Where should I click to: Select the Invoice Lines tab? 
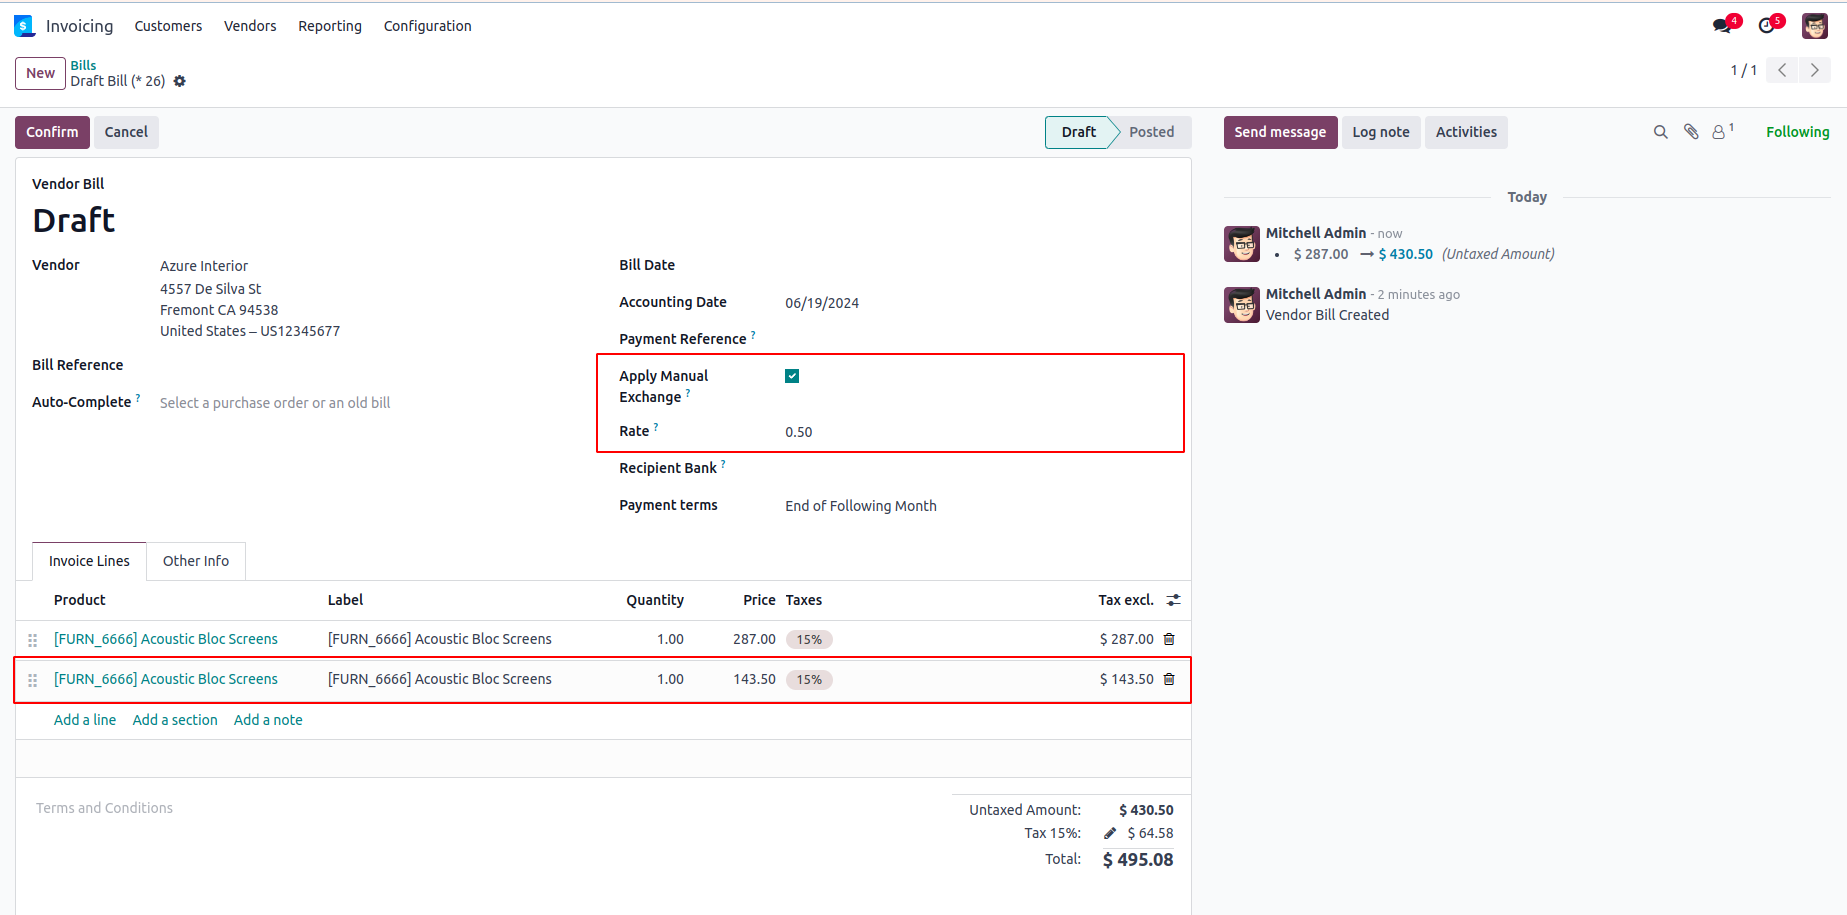click(x=89, y=561)
